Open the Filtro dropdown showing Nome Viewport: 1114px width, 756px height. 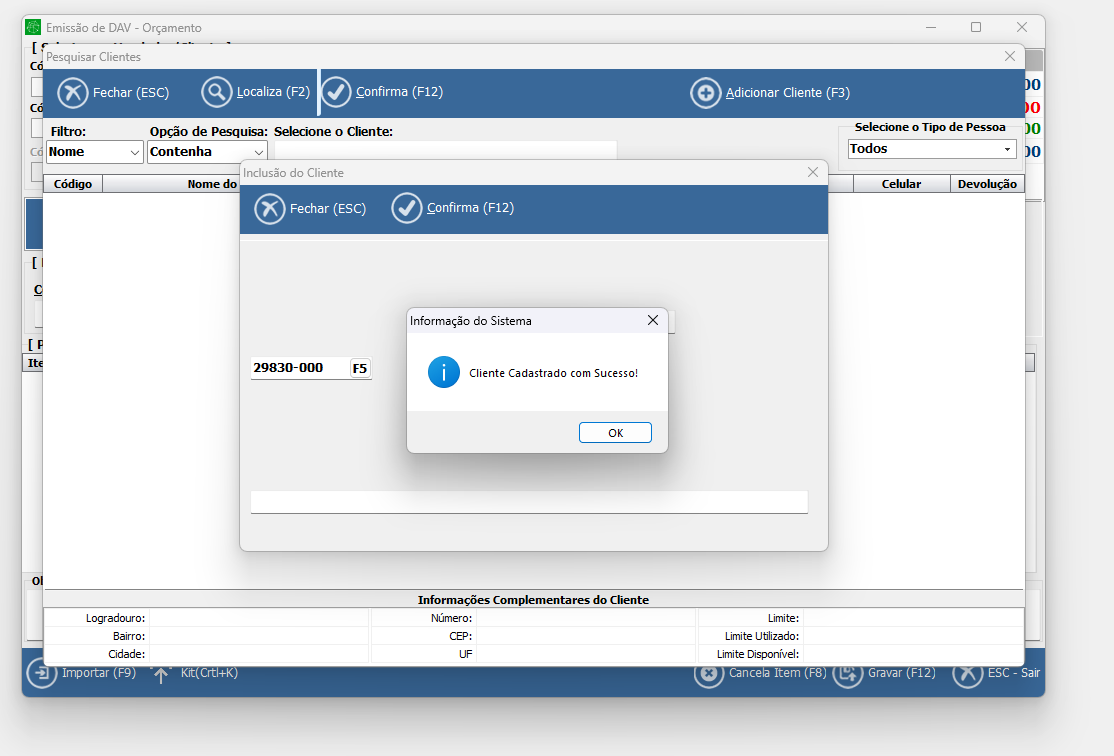click(x=95, y=152)
